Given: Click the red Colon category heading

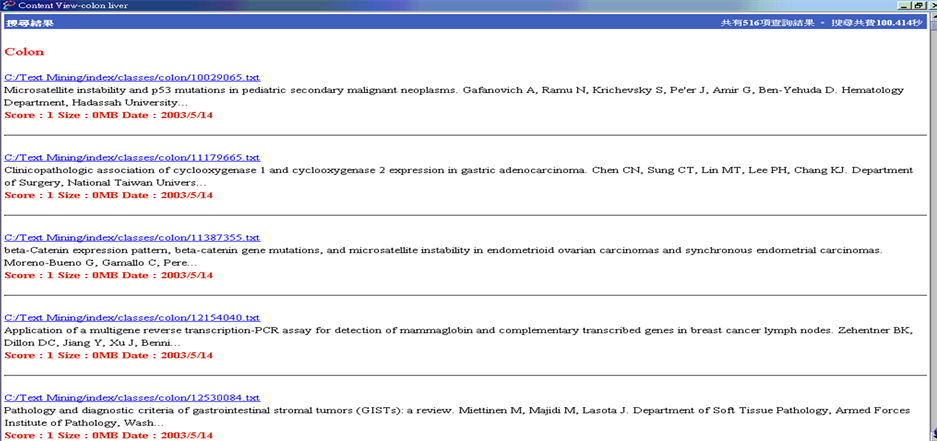Looking at the screenshot, I should (24, 51).
